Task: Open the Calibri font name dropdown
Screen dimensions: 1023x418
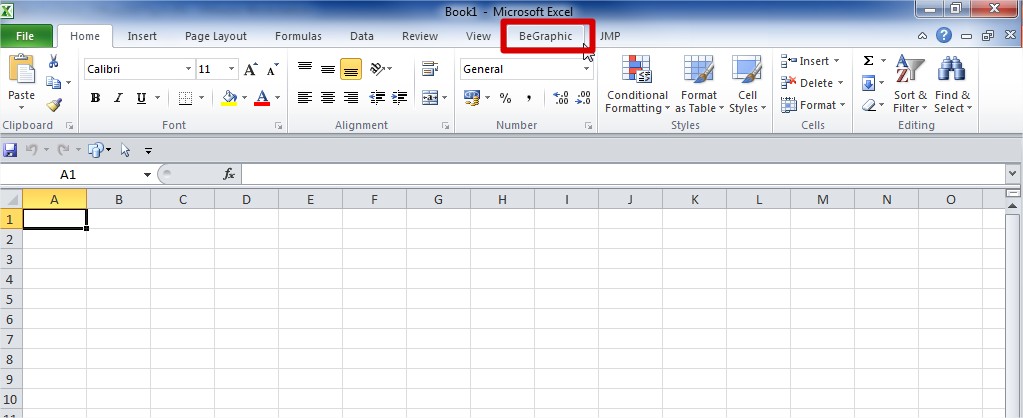Action: (x=188, y=70)
